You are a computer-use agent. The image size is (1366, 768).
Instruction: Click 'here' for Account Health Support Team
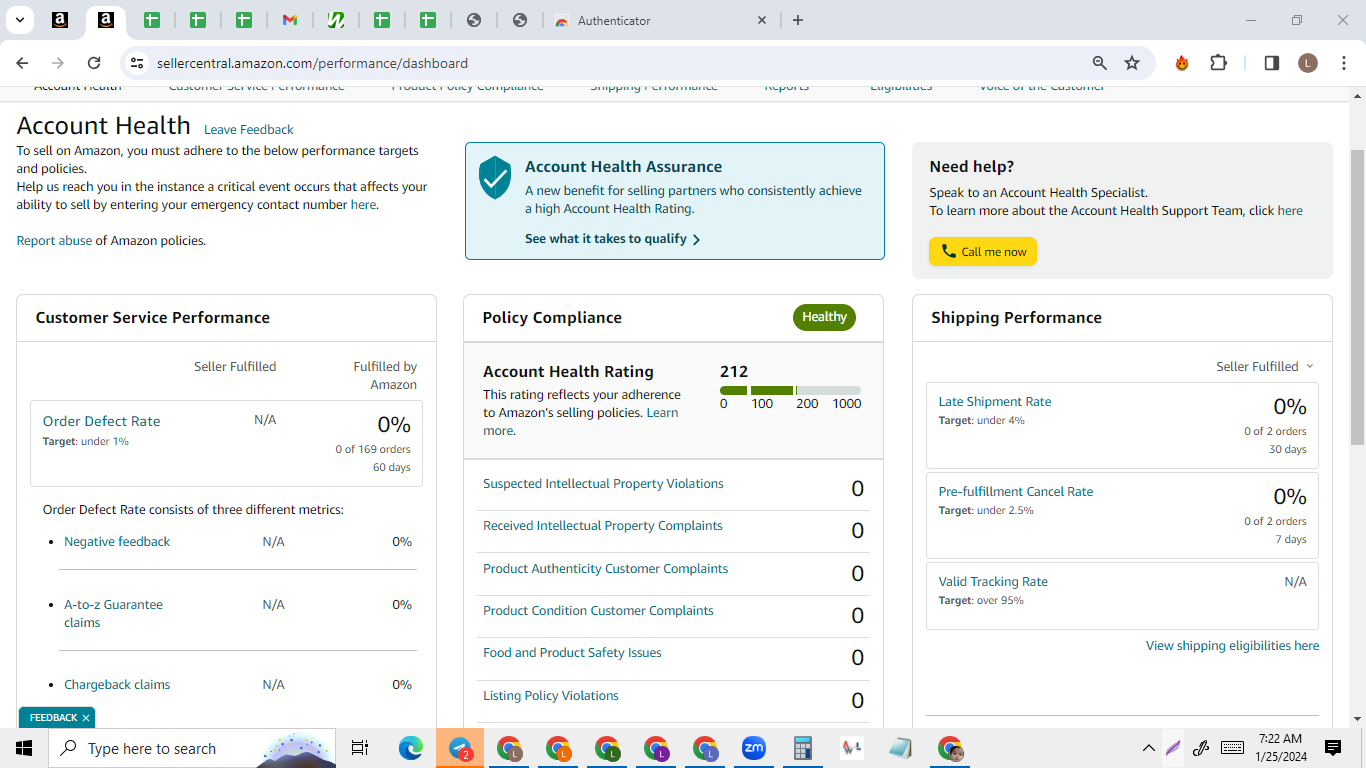click(x=1290, y=211)
